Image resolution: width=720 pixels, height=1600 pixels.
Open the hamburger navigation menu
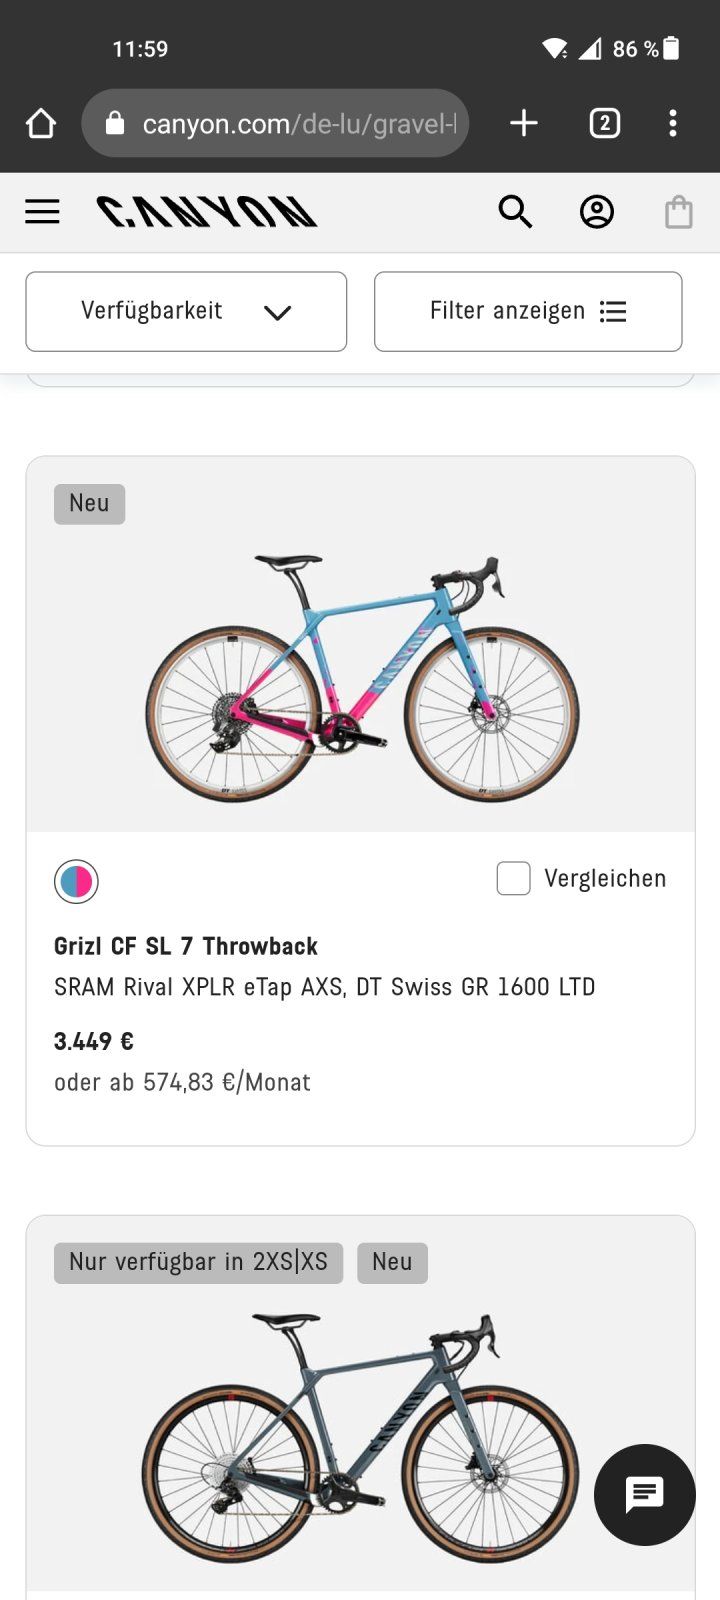42,212
